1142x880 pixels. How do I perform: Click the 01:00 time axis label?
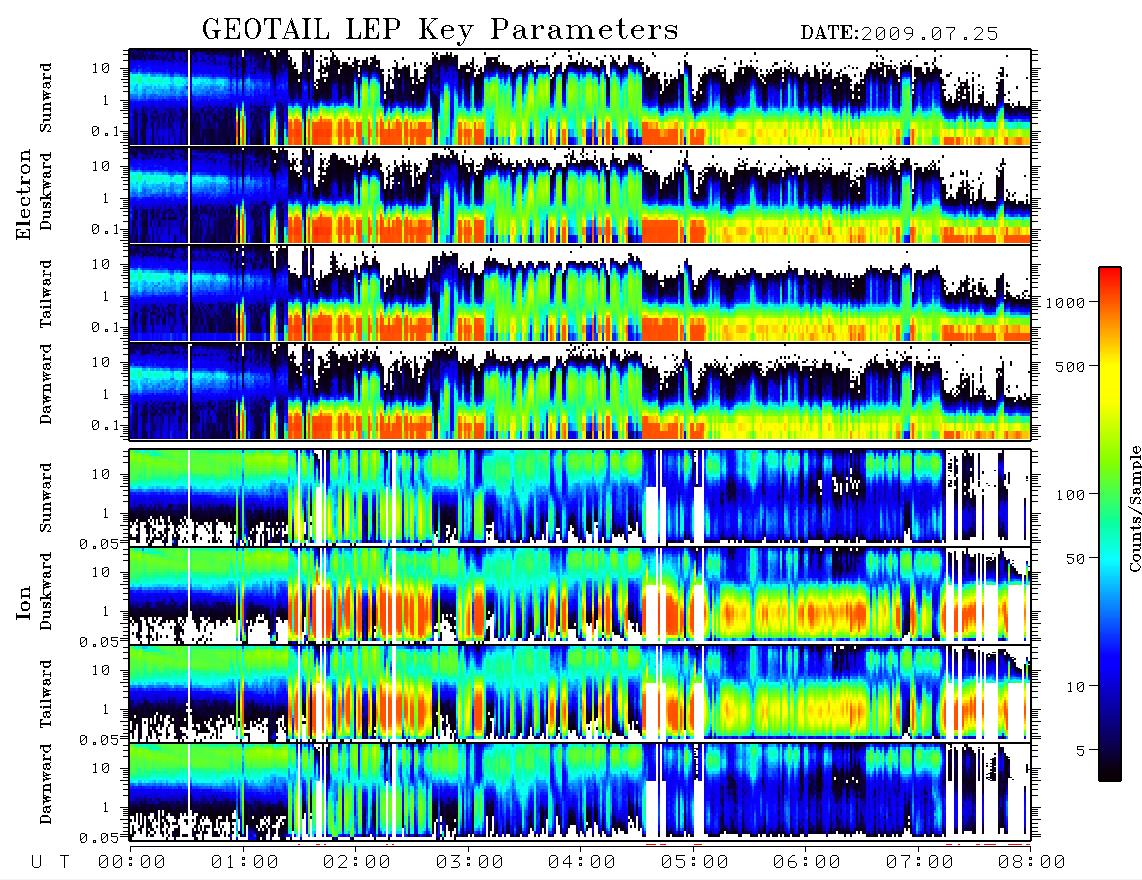click(x=245, y=863)
